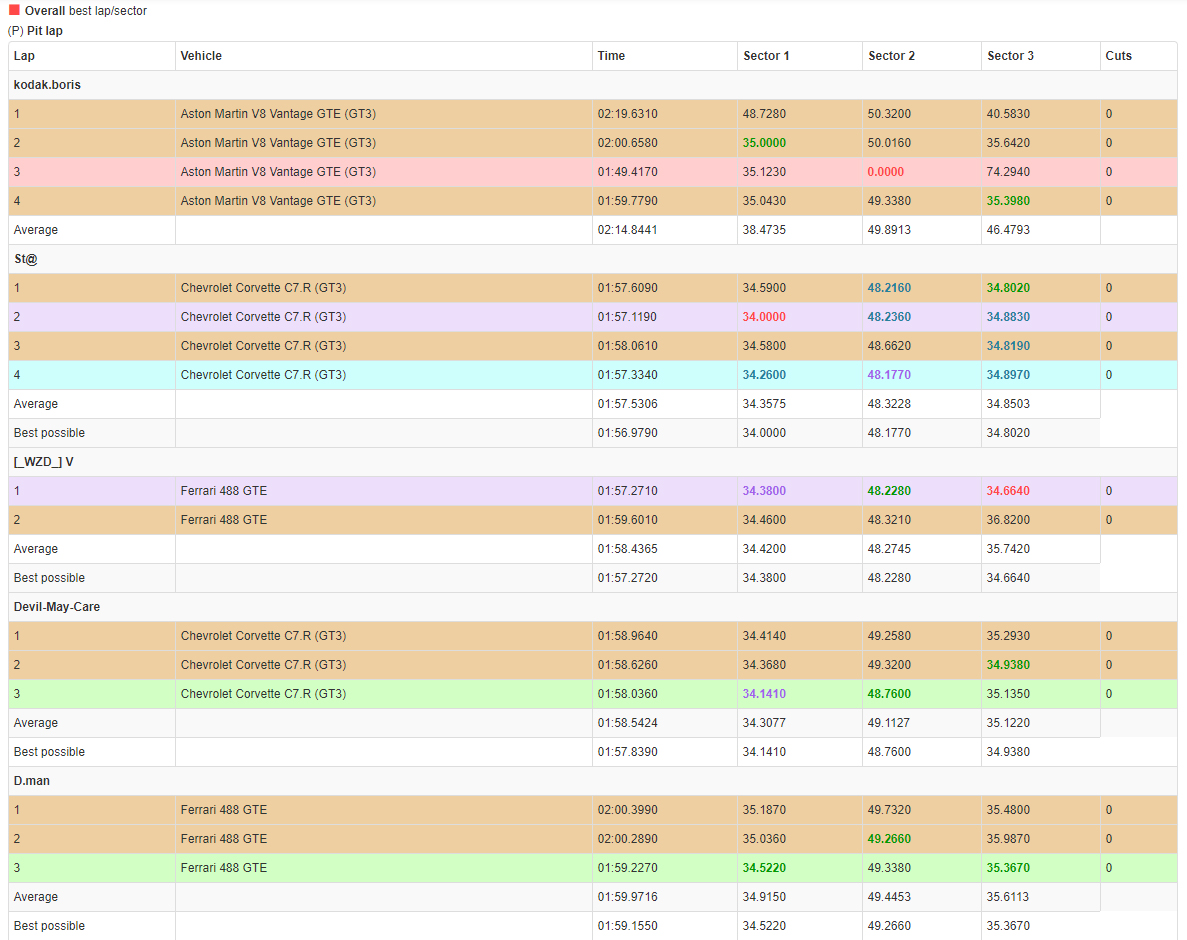
Task: Click the blue 48.2160 sector 2 value
Action: tap(889, 288)
